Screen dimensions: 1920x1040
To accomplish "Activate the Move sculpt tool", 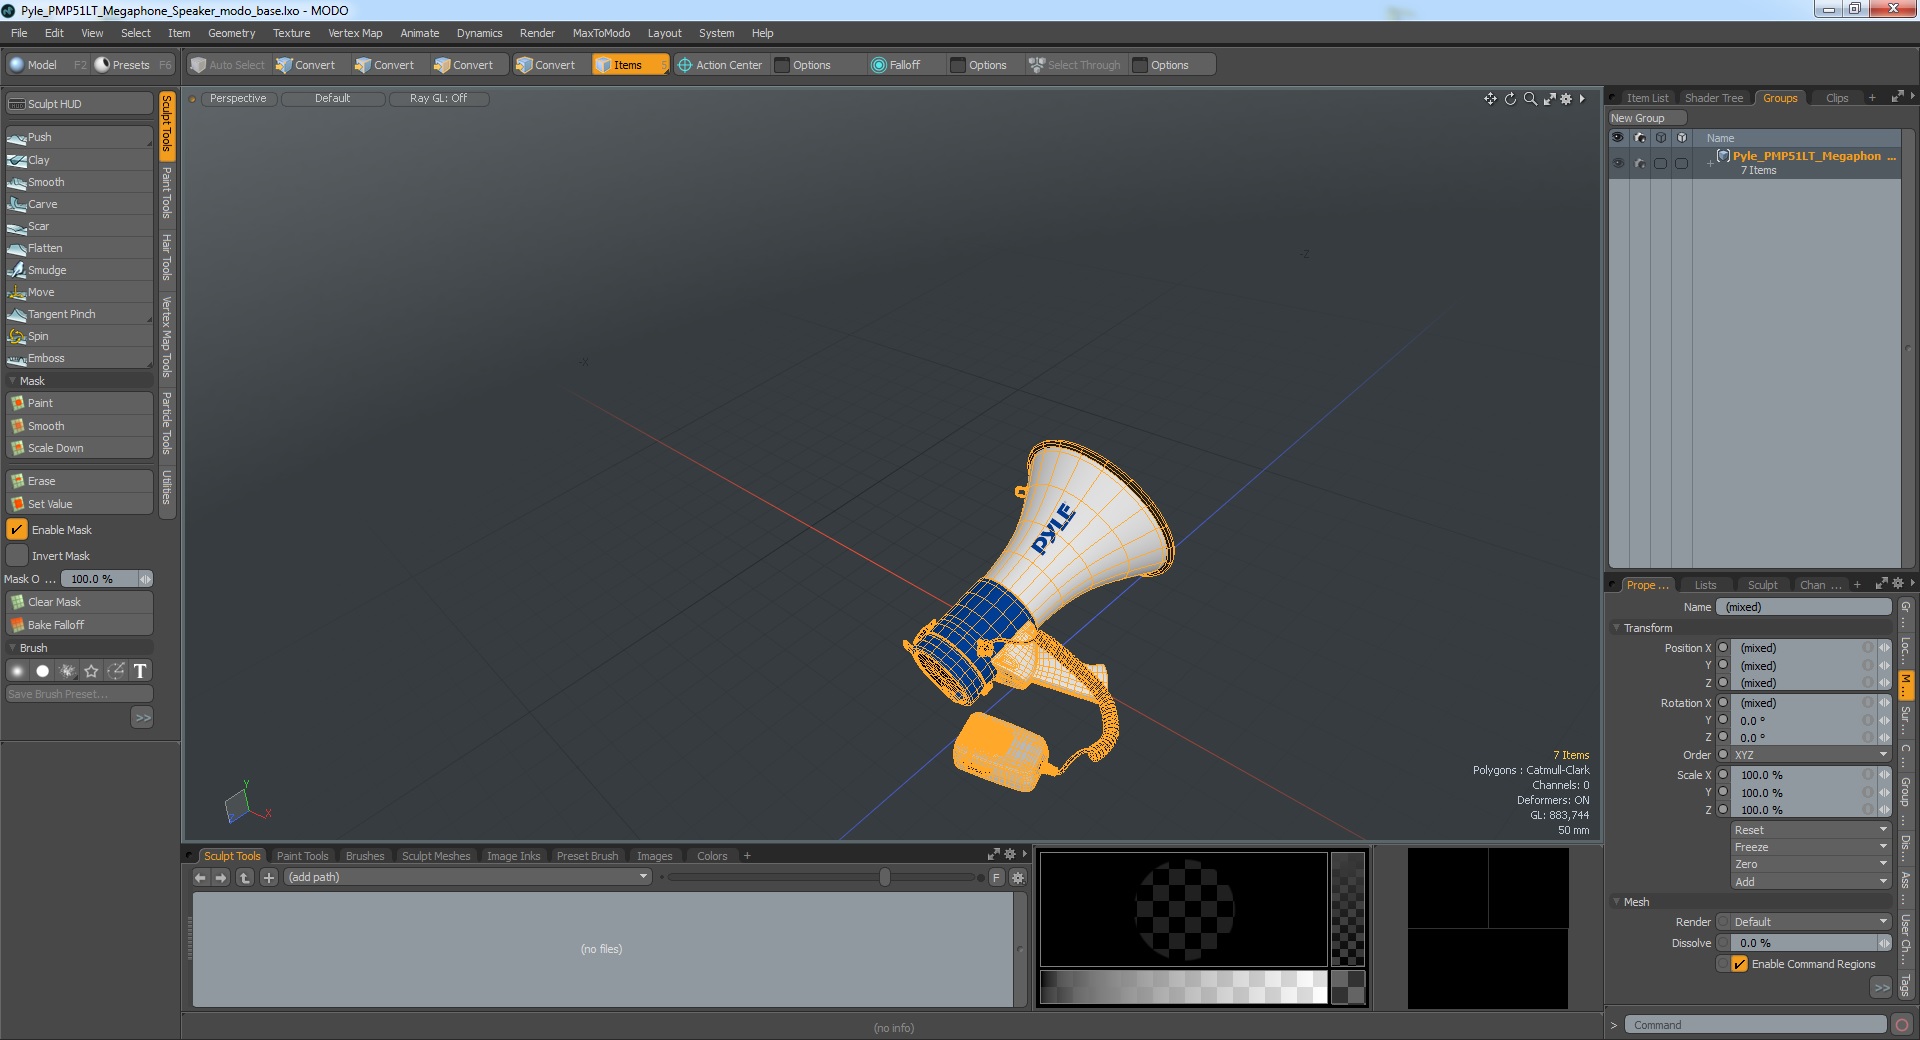I will click(79, 292).
